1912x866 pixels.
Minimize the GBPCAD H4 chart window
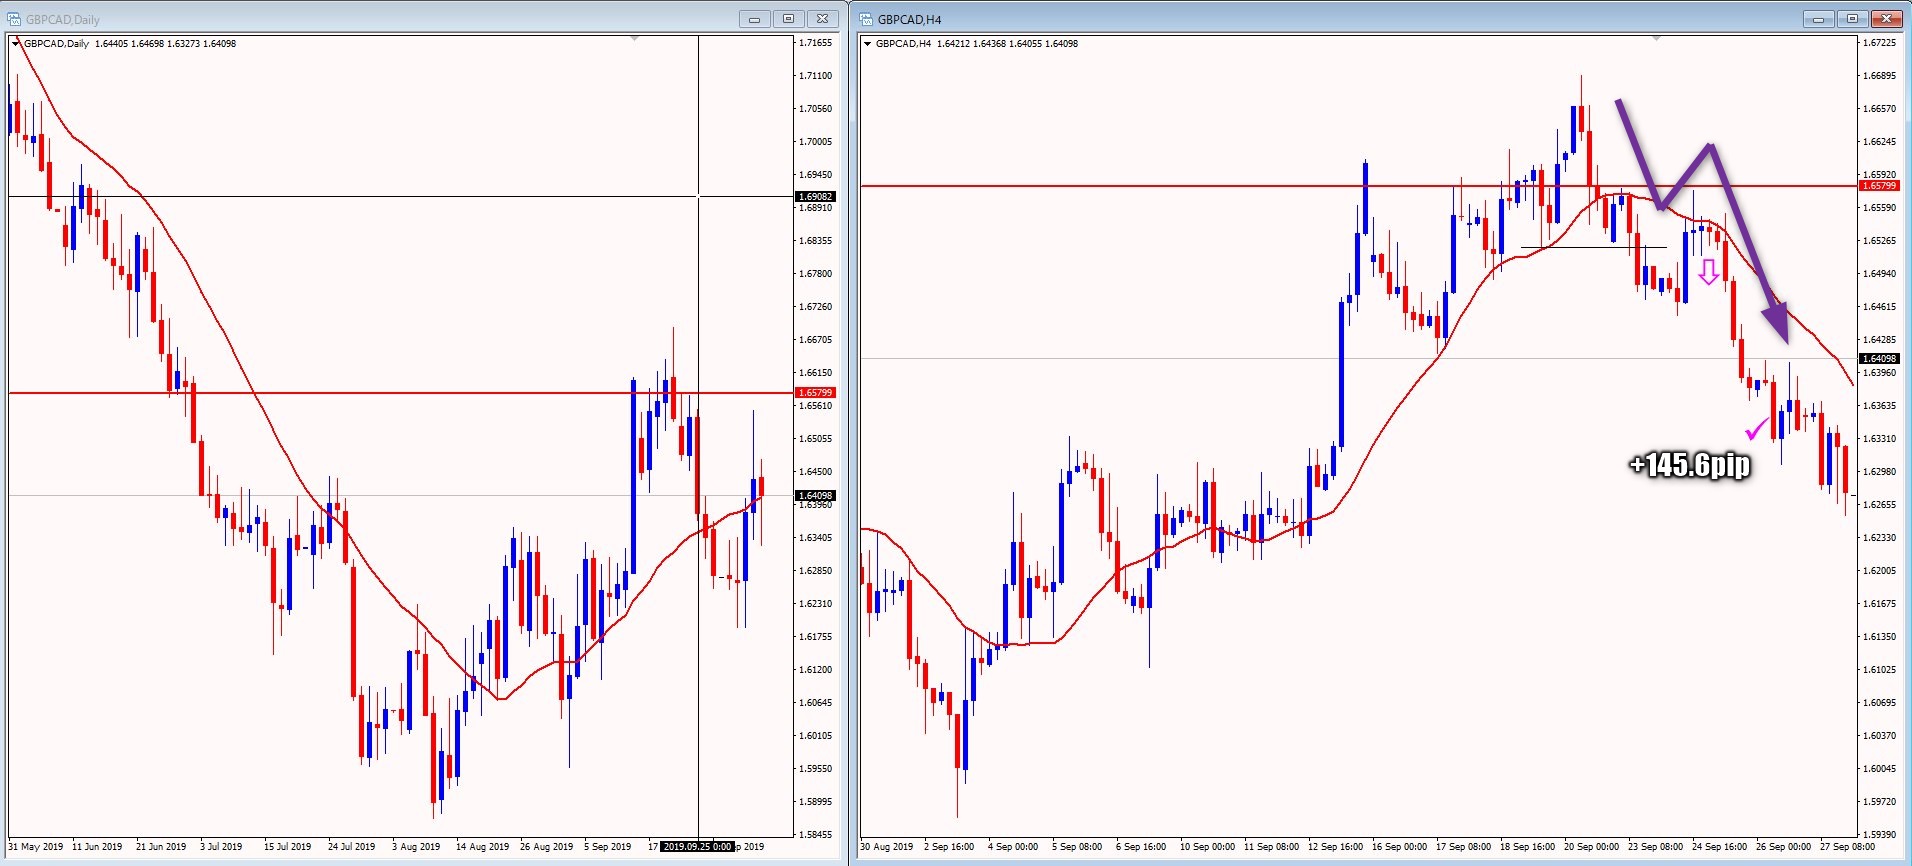coord(1818,19)
